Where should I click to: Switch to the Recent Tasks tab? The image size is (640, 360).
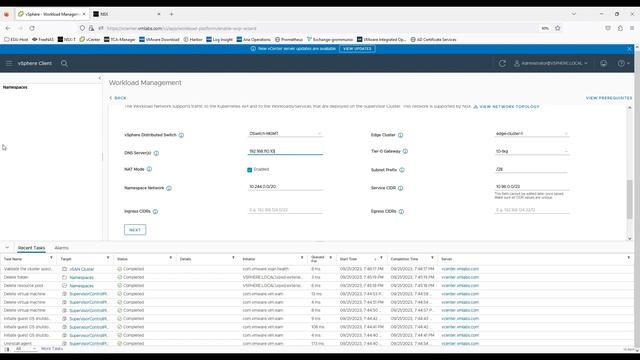click(31, 248)
